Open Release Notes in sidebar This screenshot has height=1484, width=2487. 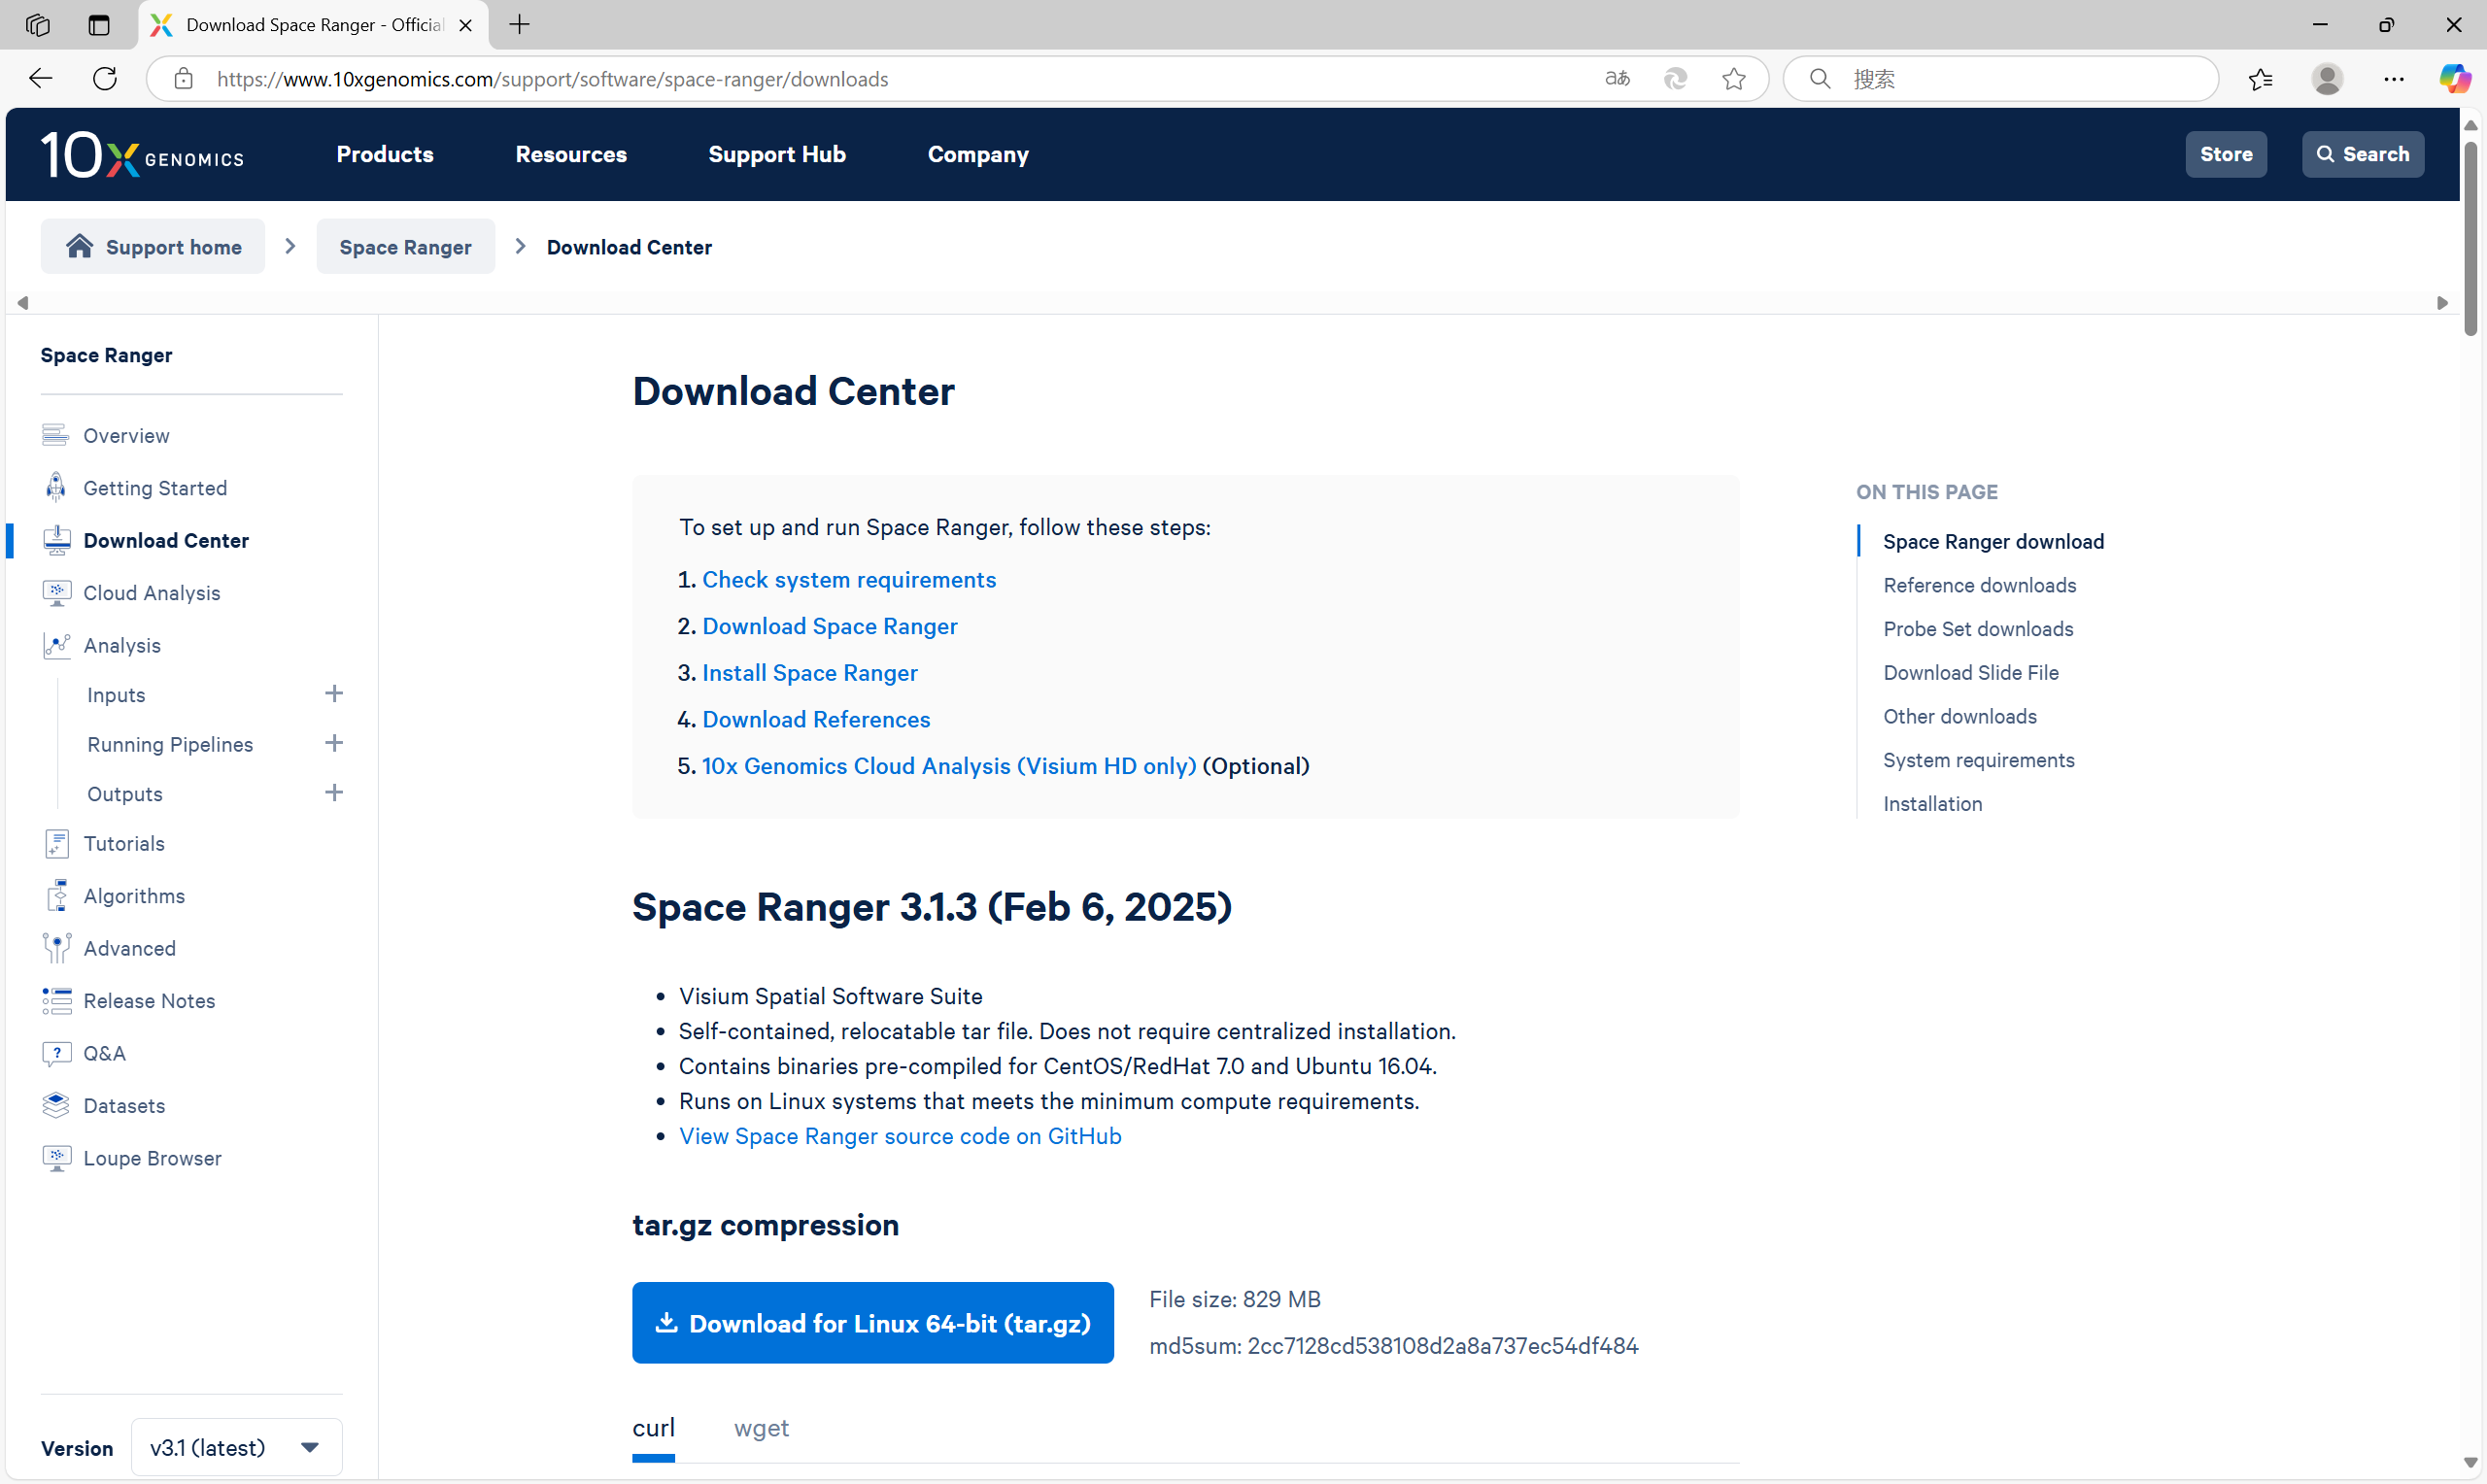[149, 1000]
